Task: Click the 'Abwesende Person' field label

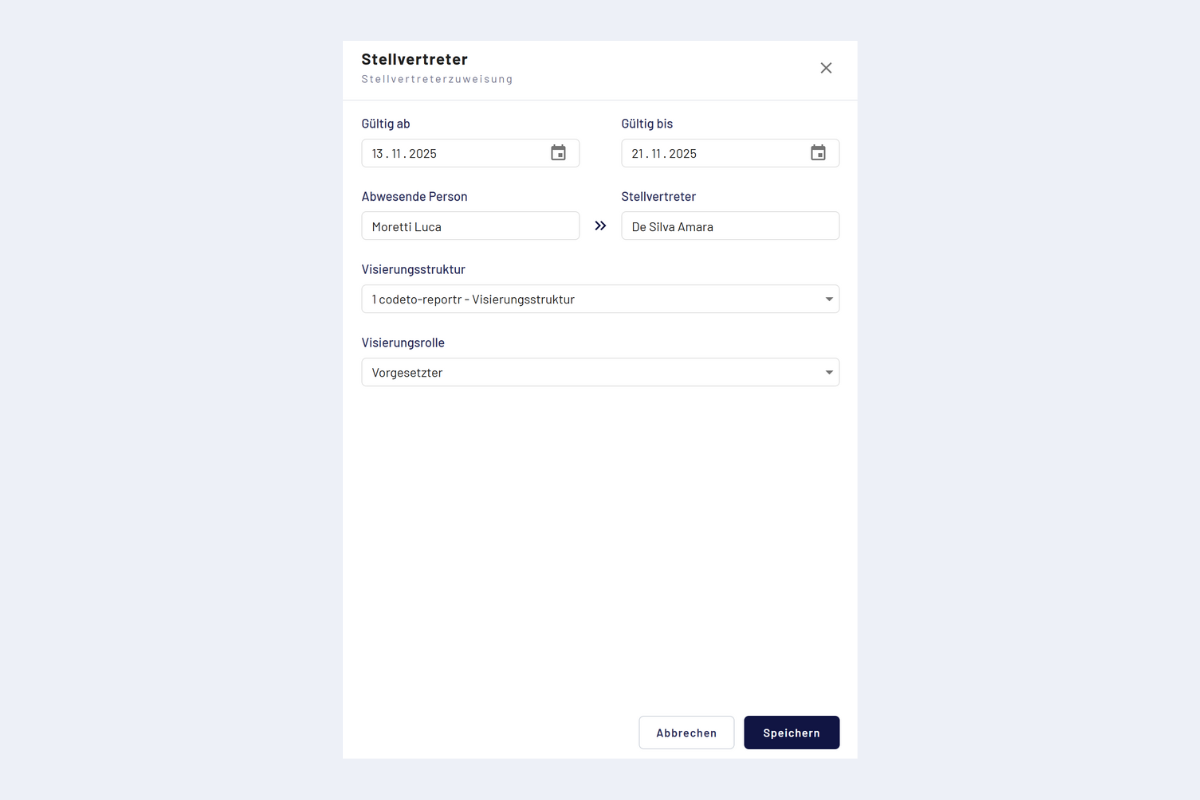Action: (x=414, y=197)
